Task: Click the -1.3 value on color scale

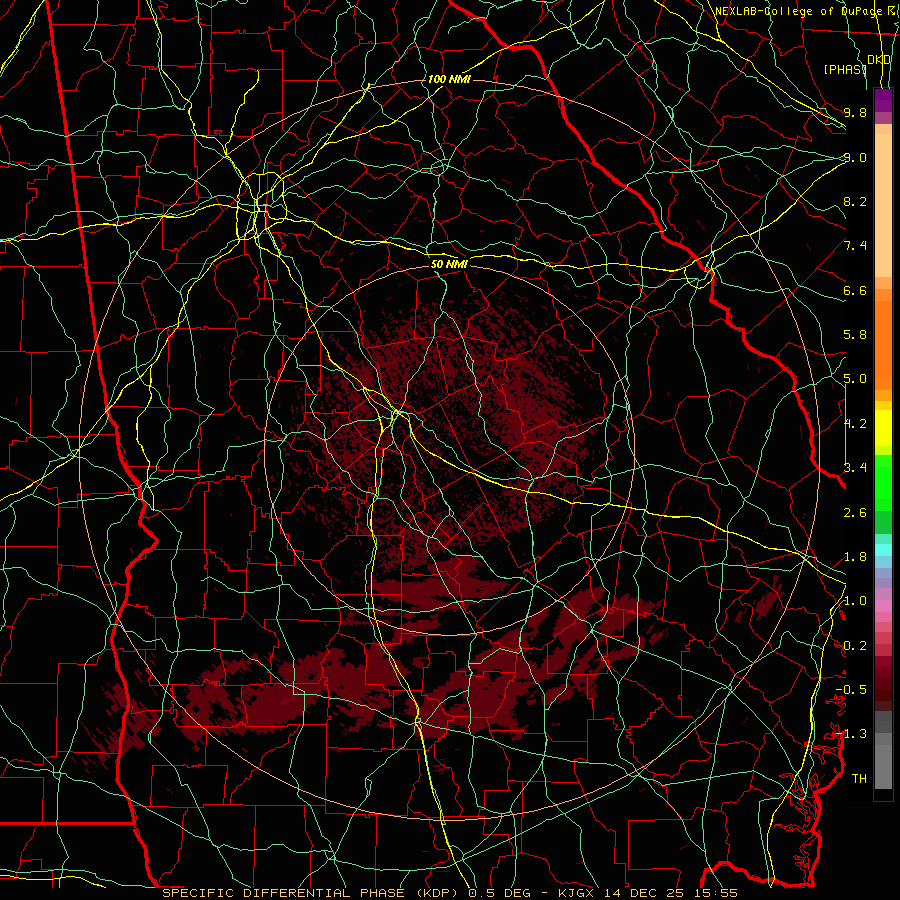Action: [851, 734]
